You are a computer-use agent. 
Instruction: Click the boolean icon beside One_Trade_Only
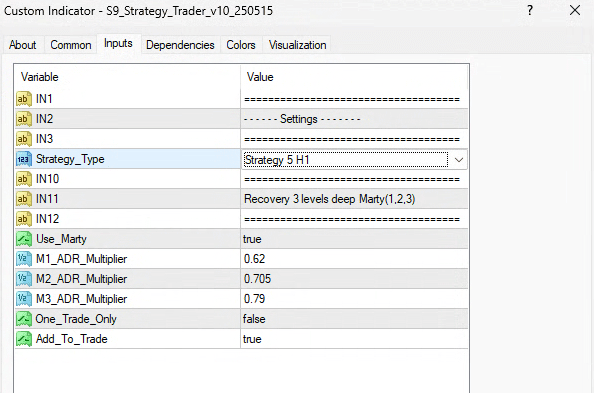tap(23, 319)
